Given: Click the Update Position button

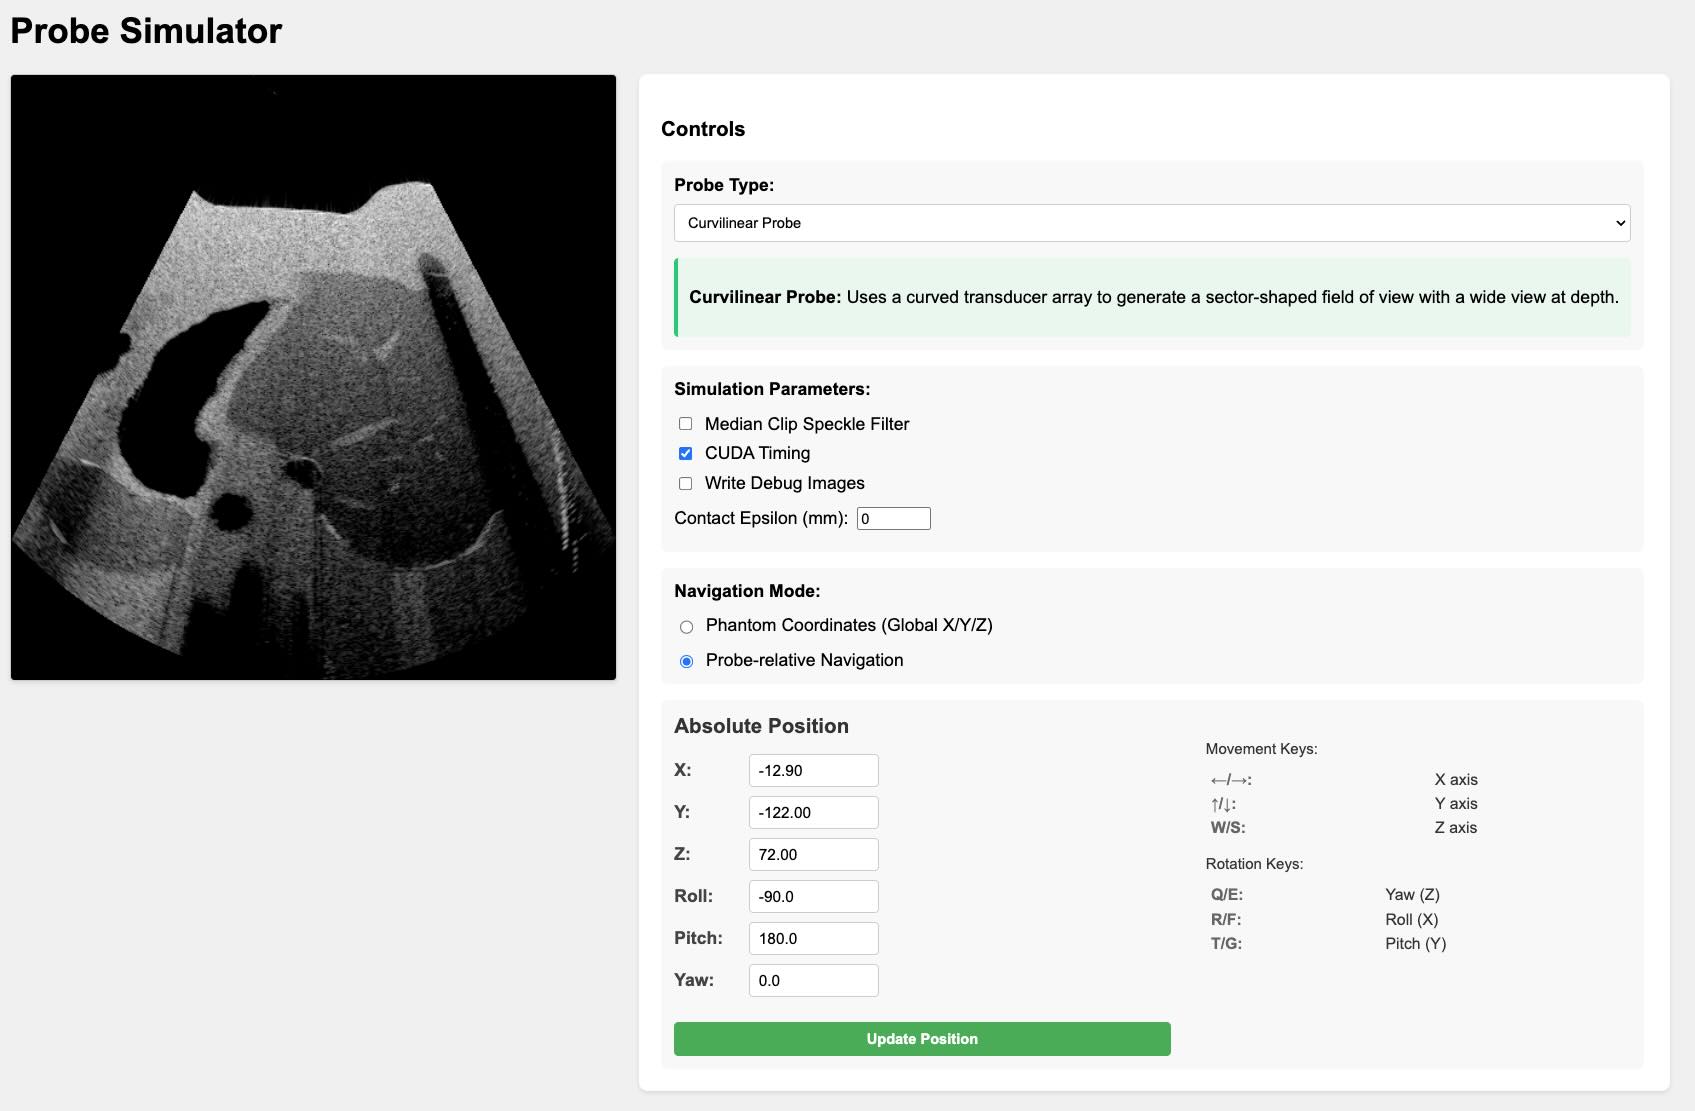Looking at the screenshot, I should point(921,1038).
